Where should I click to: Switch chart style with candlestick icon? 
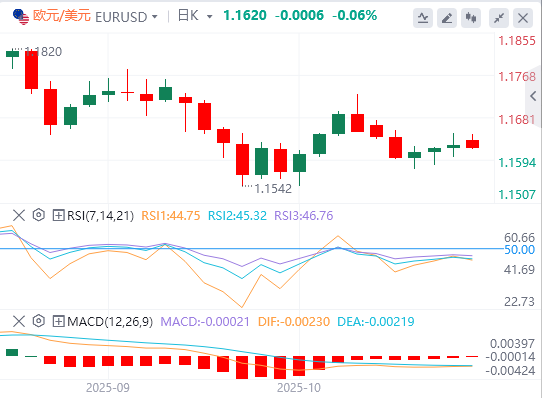tap(471, 18)
